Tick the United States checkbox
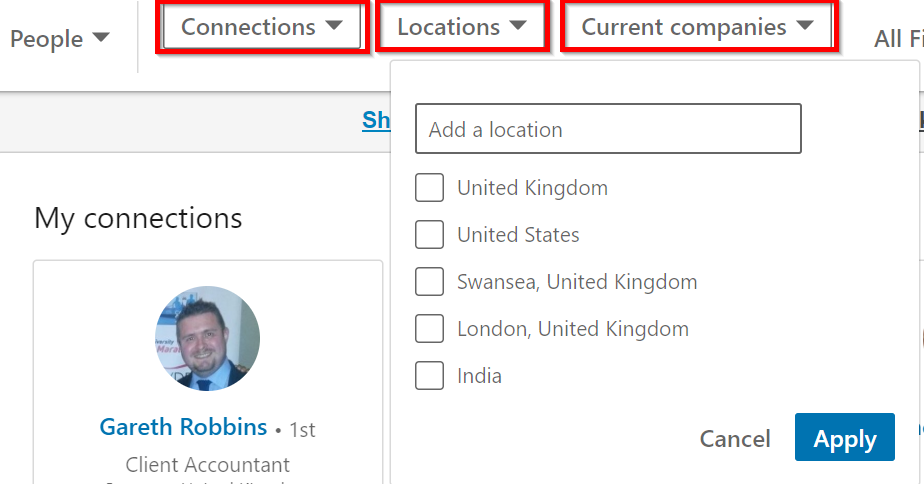The image size is (924, 484). coord(429,234)
